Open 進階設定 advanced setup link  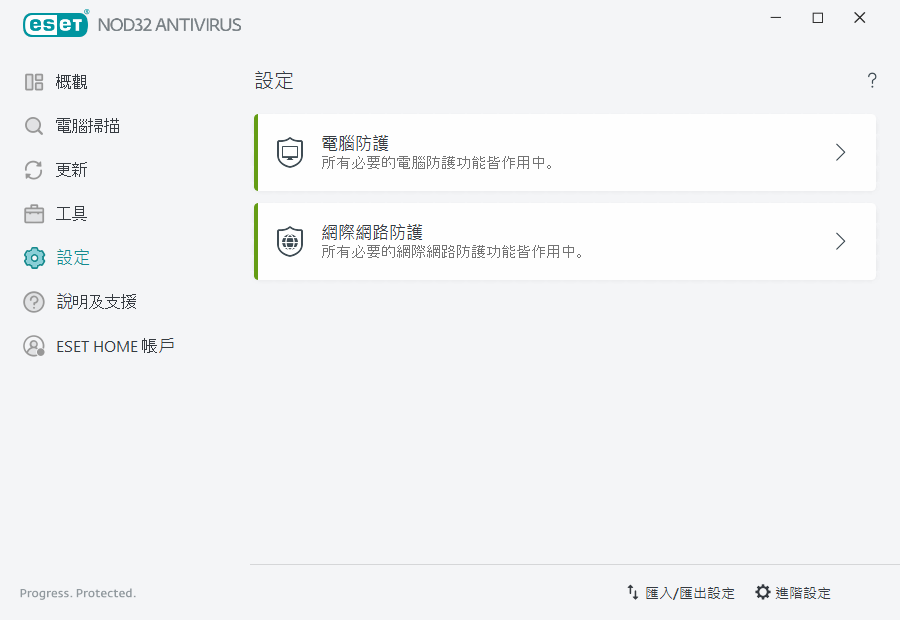click(x=803, y=593)
